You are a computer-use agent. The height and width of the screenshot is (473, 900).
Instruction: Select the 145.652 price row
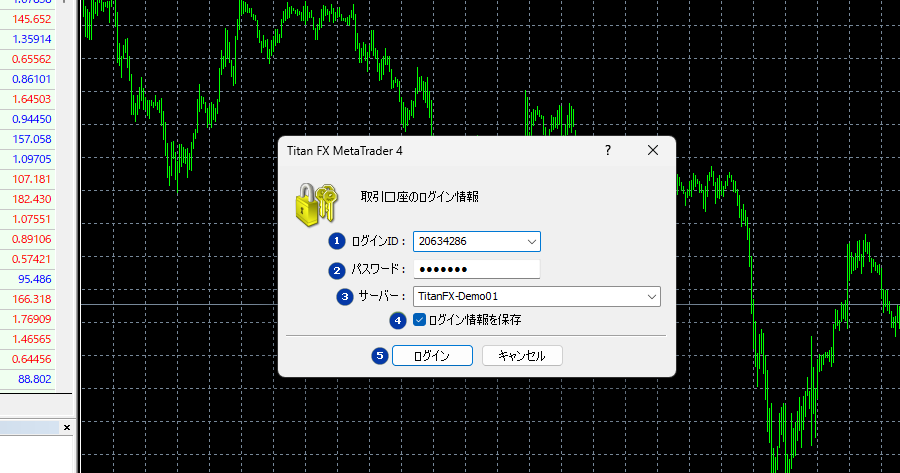28,19
